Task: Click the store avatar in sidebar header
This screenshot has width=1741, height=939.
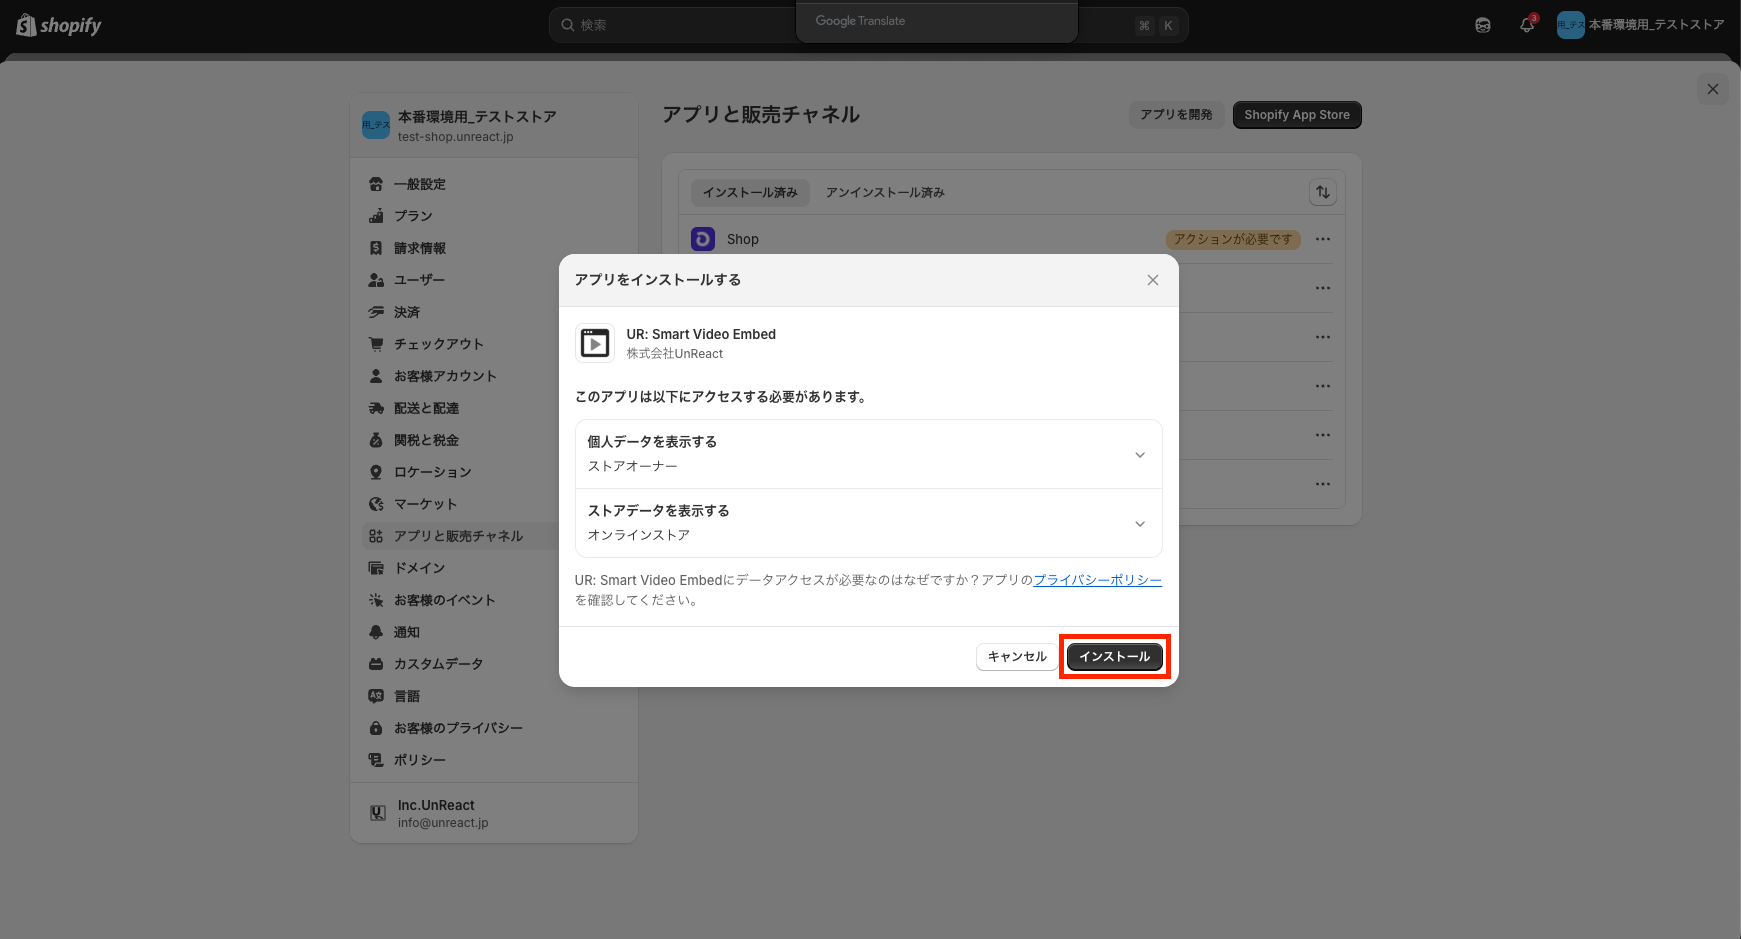Action: (x=376, y=125)
